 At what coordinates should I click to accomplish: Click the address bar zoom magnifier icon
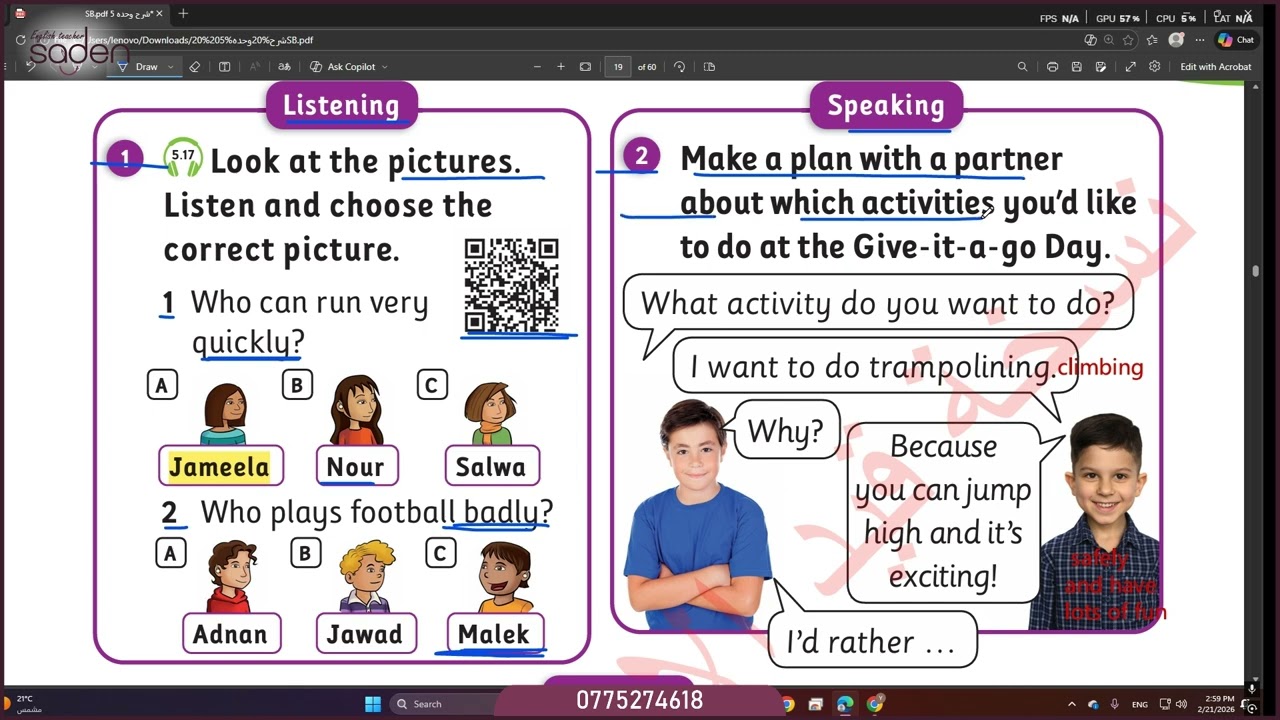point(1109,40)
